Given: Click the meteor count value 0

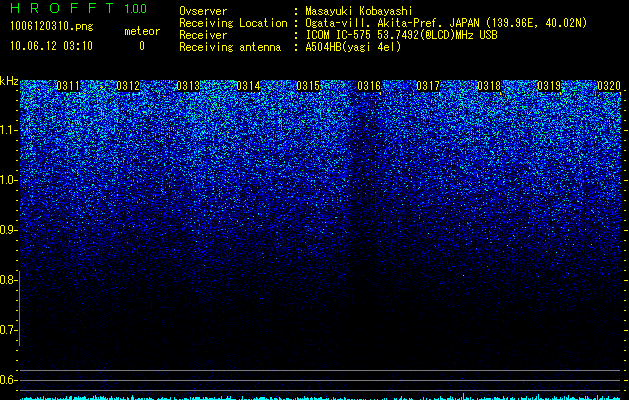Looking at the screenshot, I should pos(142,46).
